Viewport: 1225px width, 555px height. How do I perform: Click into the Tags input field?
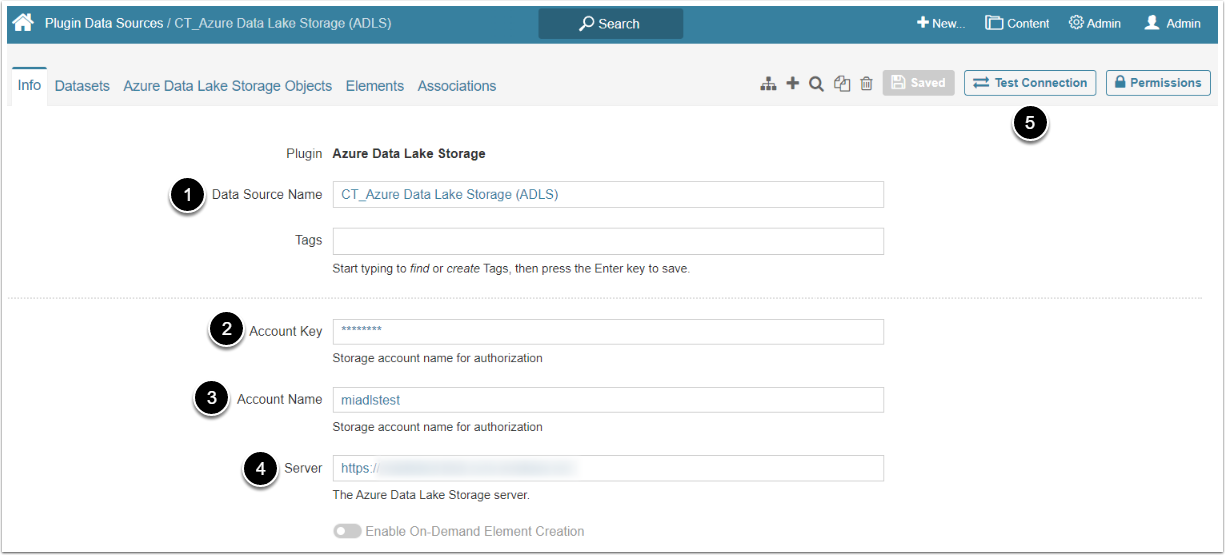pos(608,241)
